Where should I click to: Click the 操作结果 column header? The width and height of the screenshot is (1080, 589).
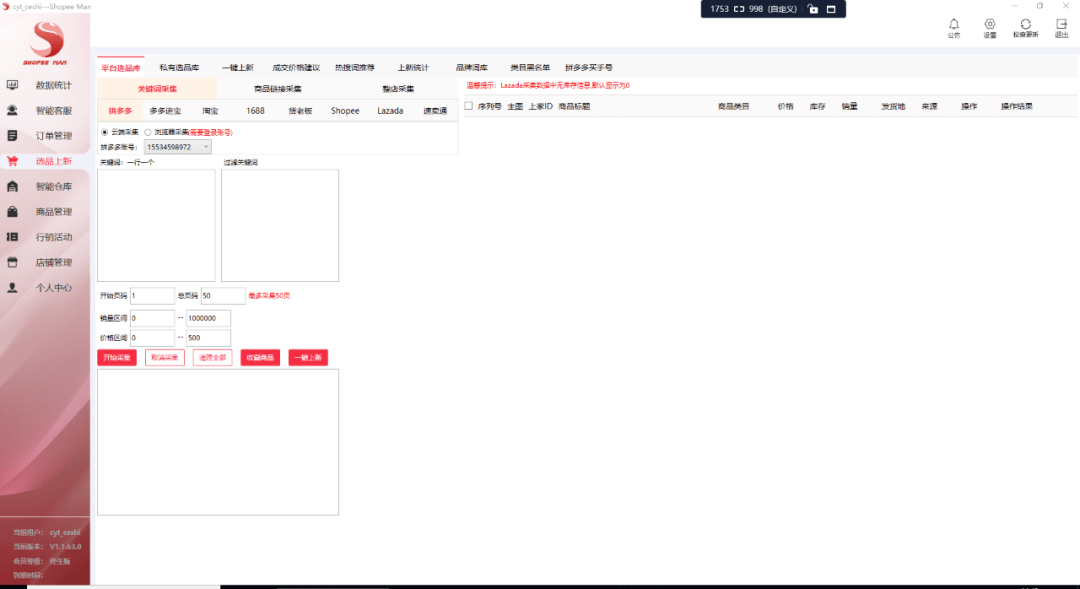[x=1017, y=106]
